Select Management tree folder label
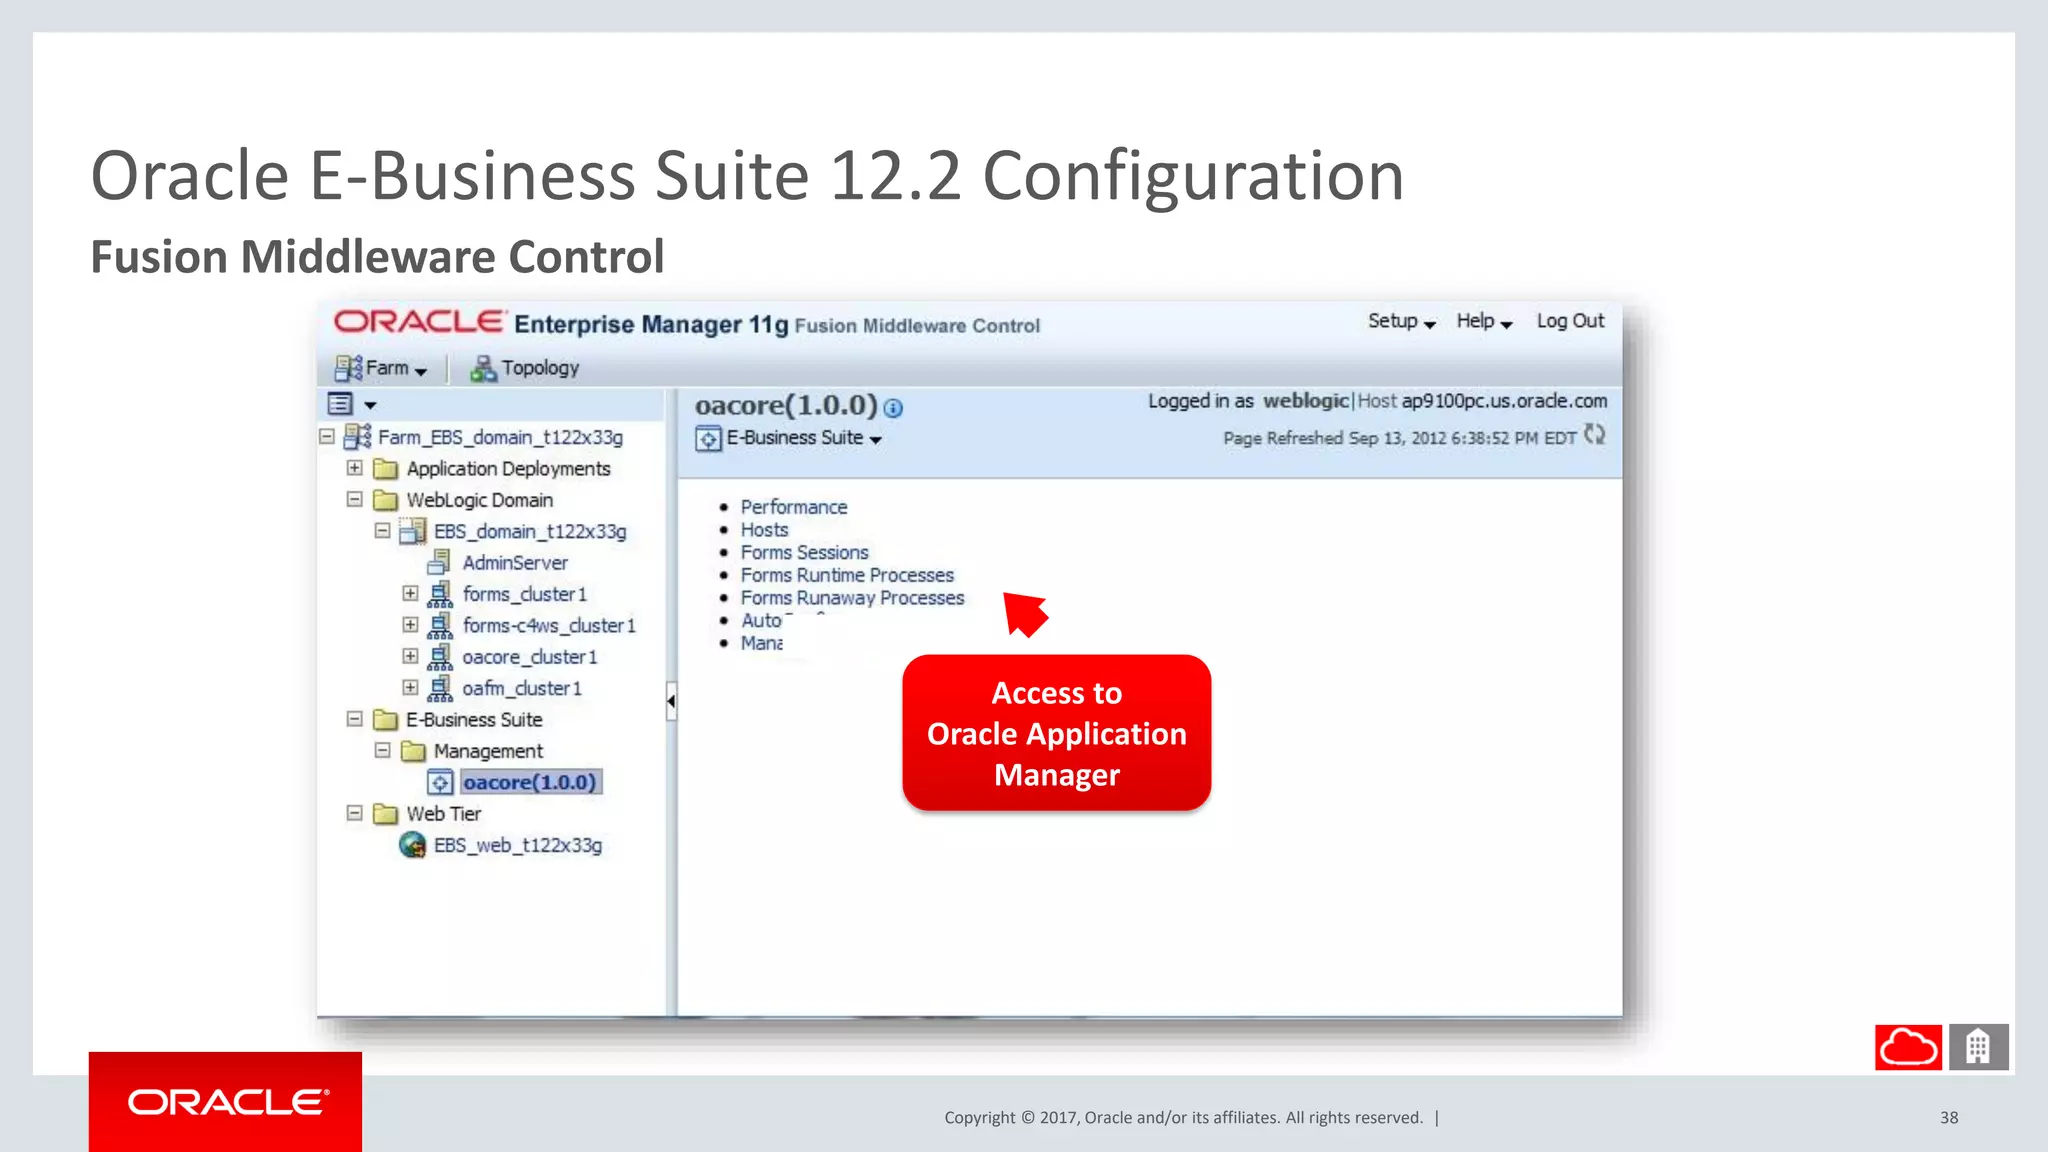 pyautogui.click(x=488, y=751)
